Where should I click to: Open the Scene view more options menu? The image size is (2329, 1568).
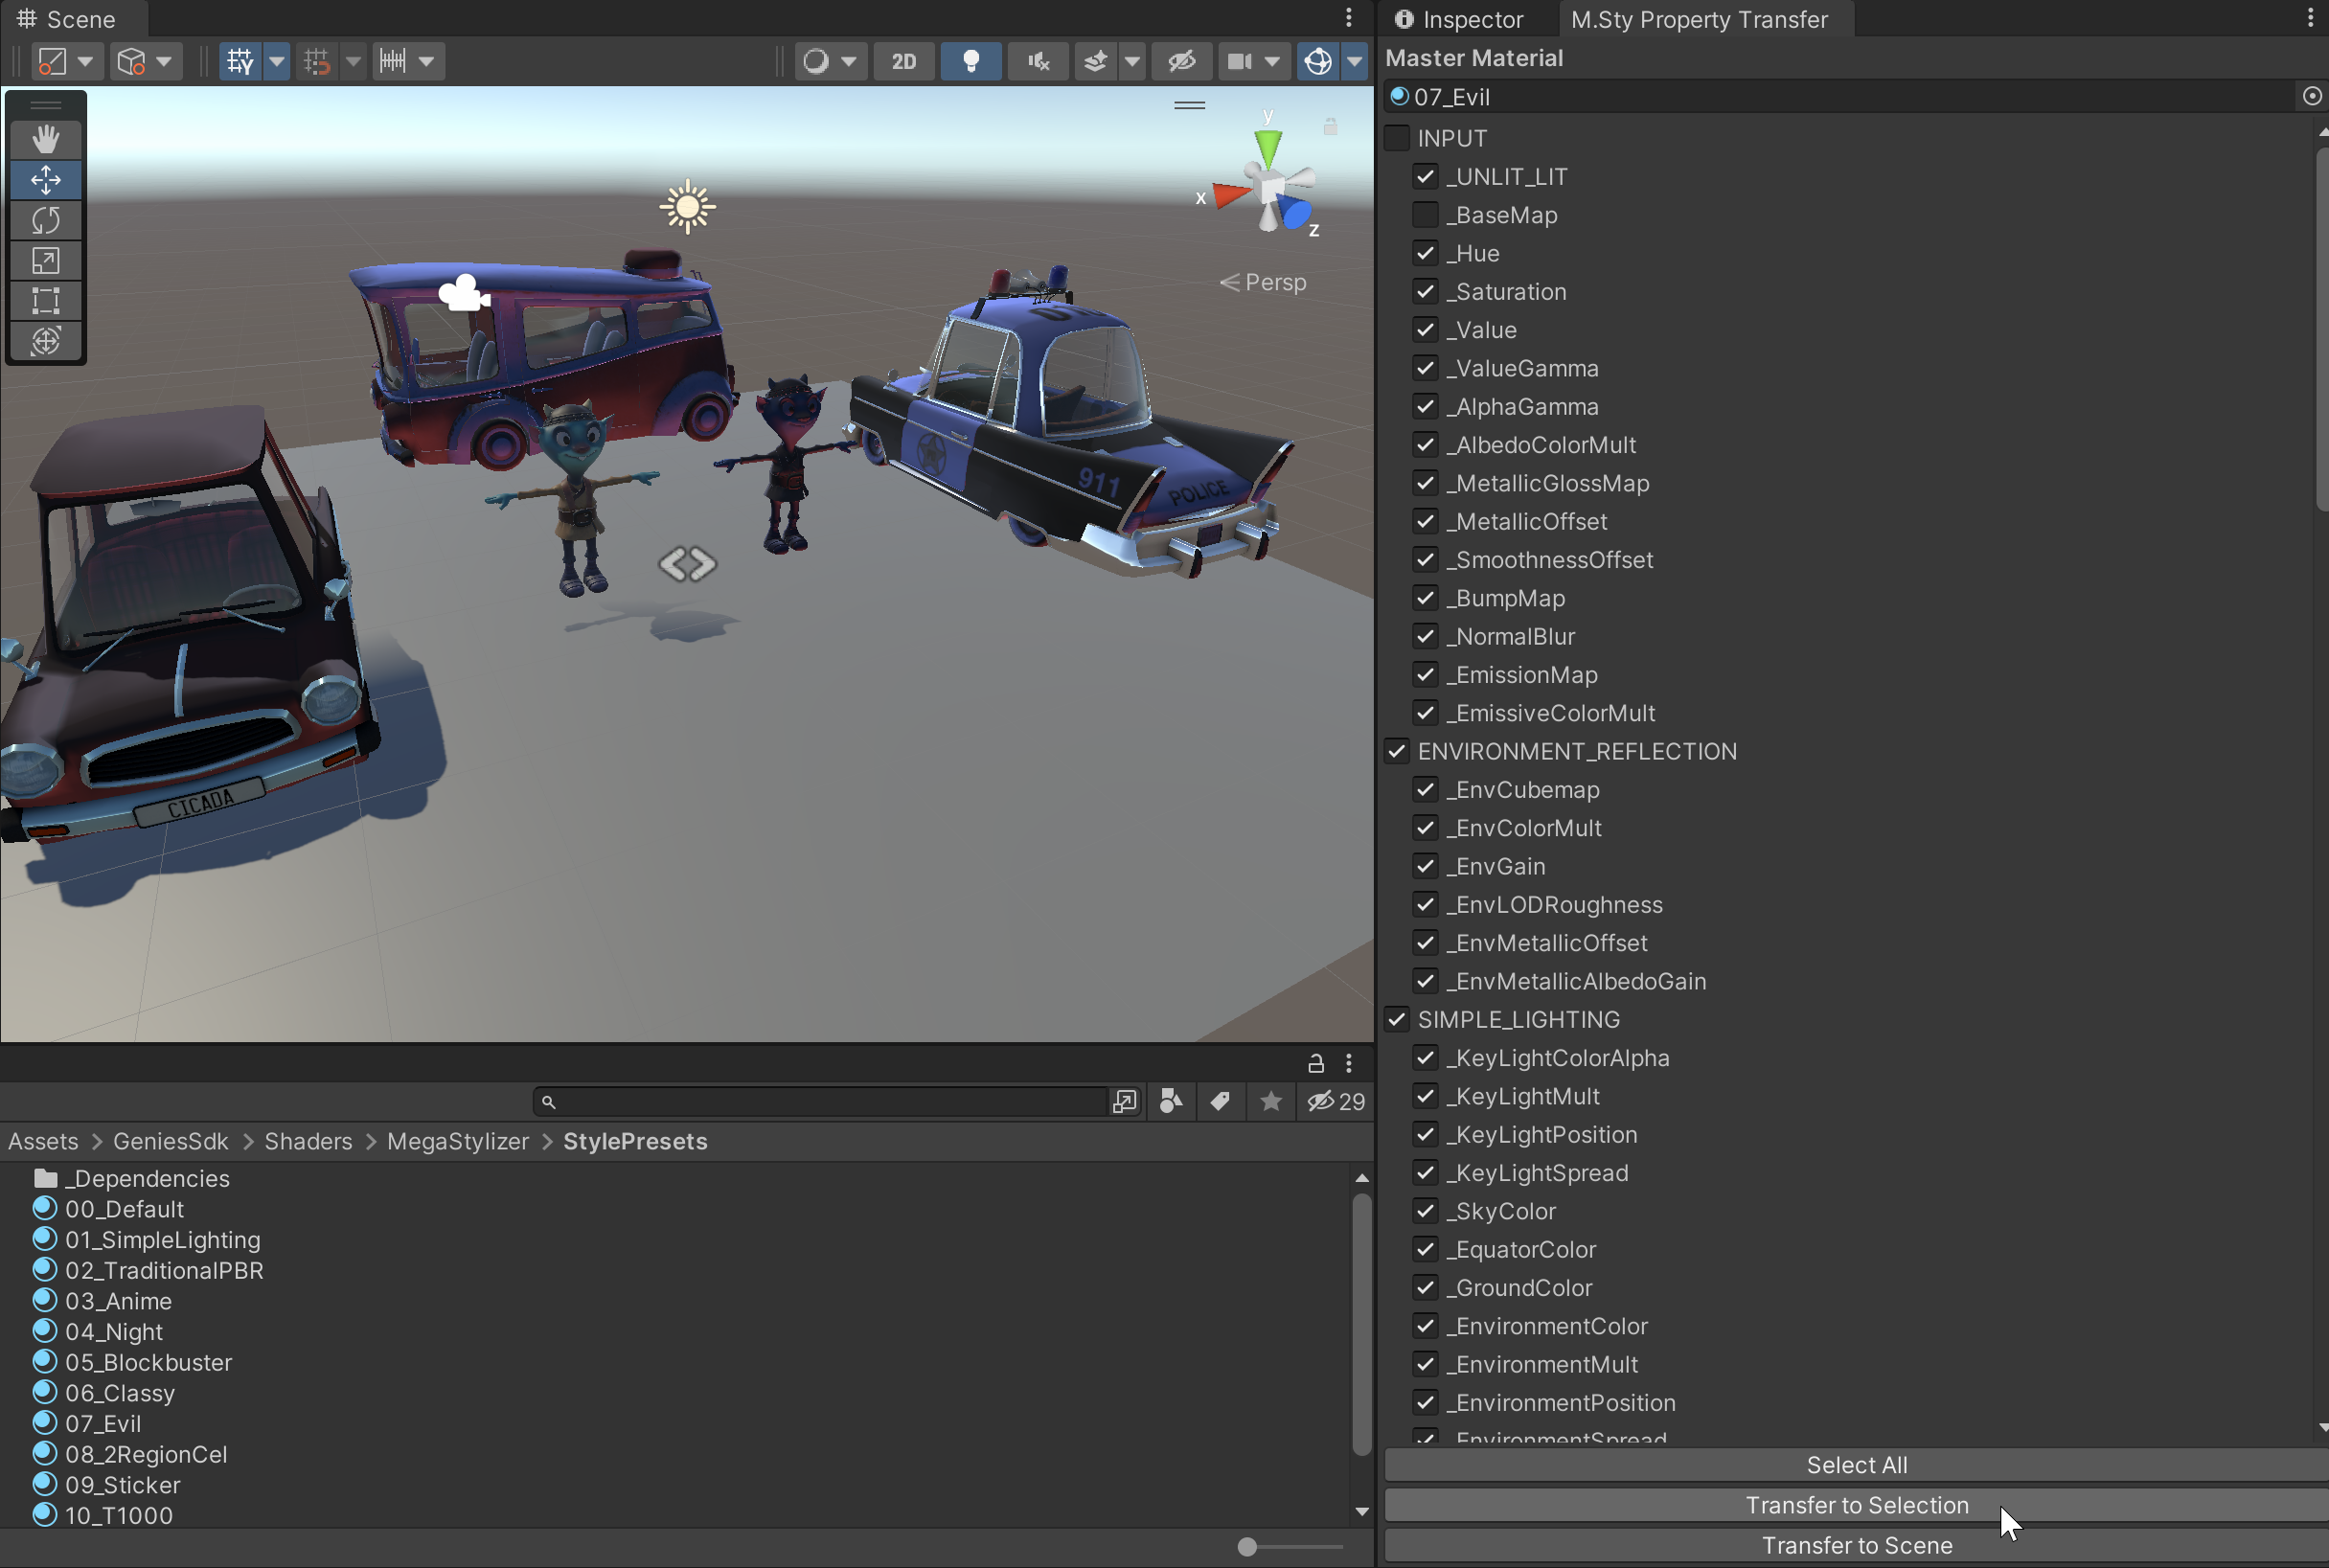pyautogui.click(x=1348, y=18)
